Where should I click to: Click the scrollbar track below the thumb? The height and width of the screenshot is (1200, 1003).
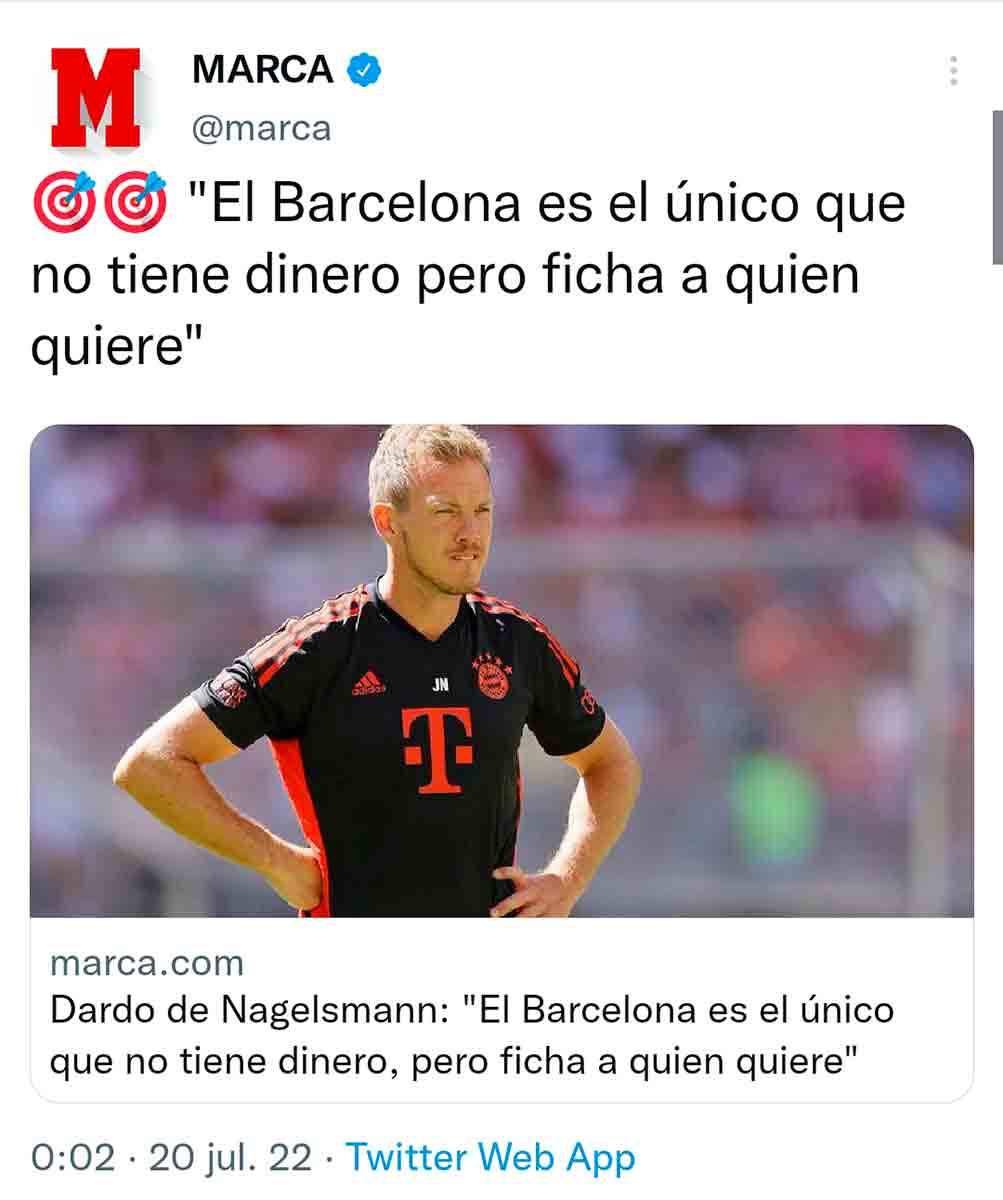coord(997,730)
